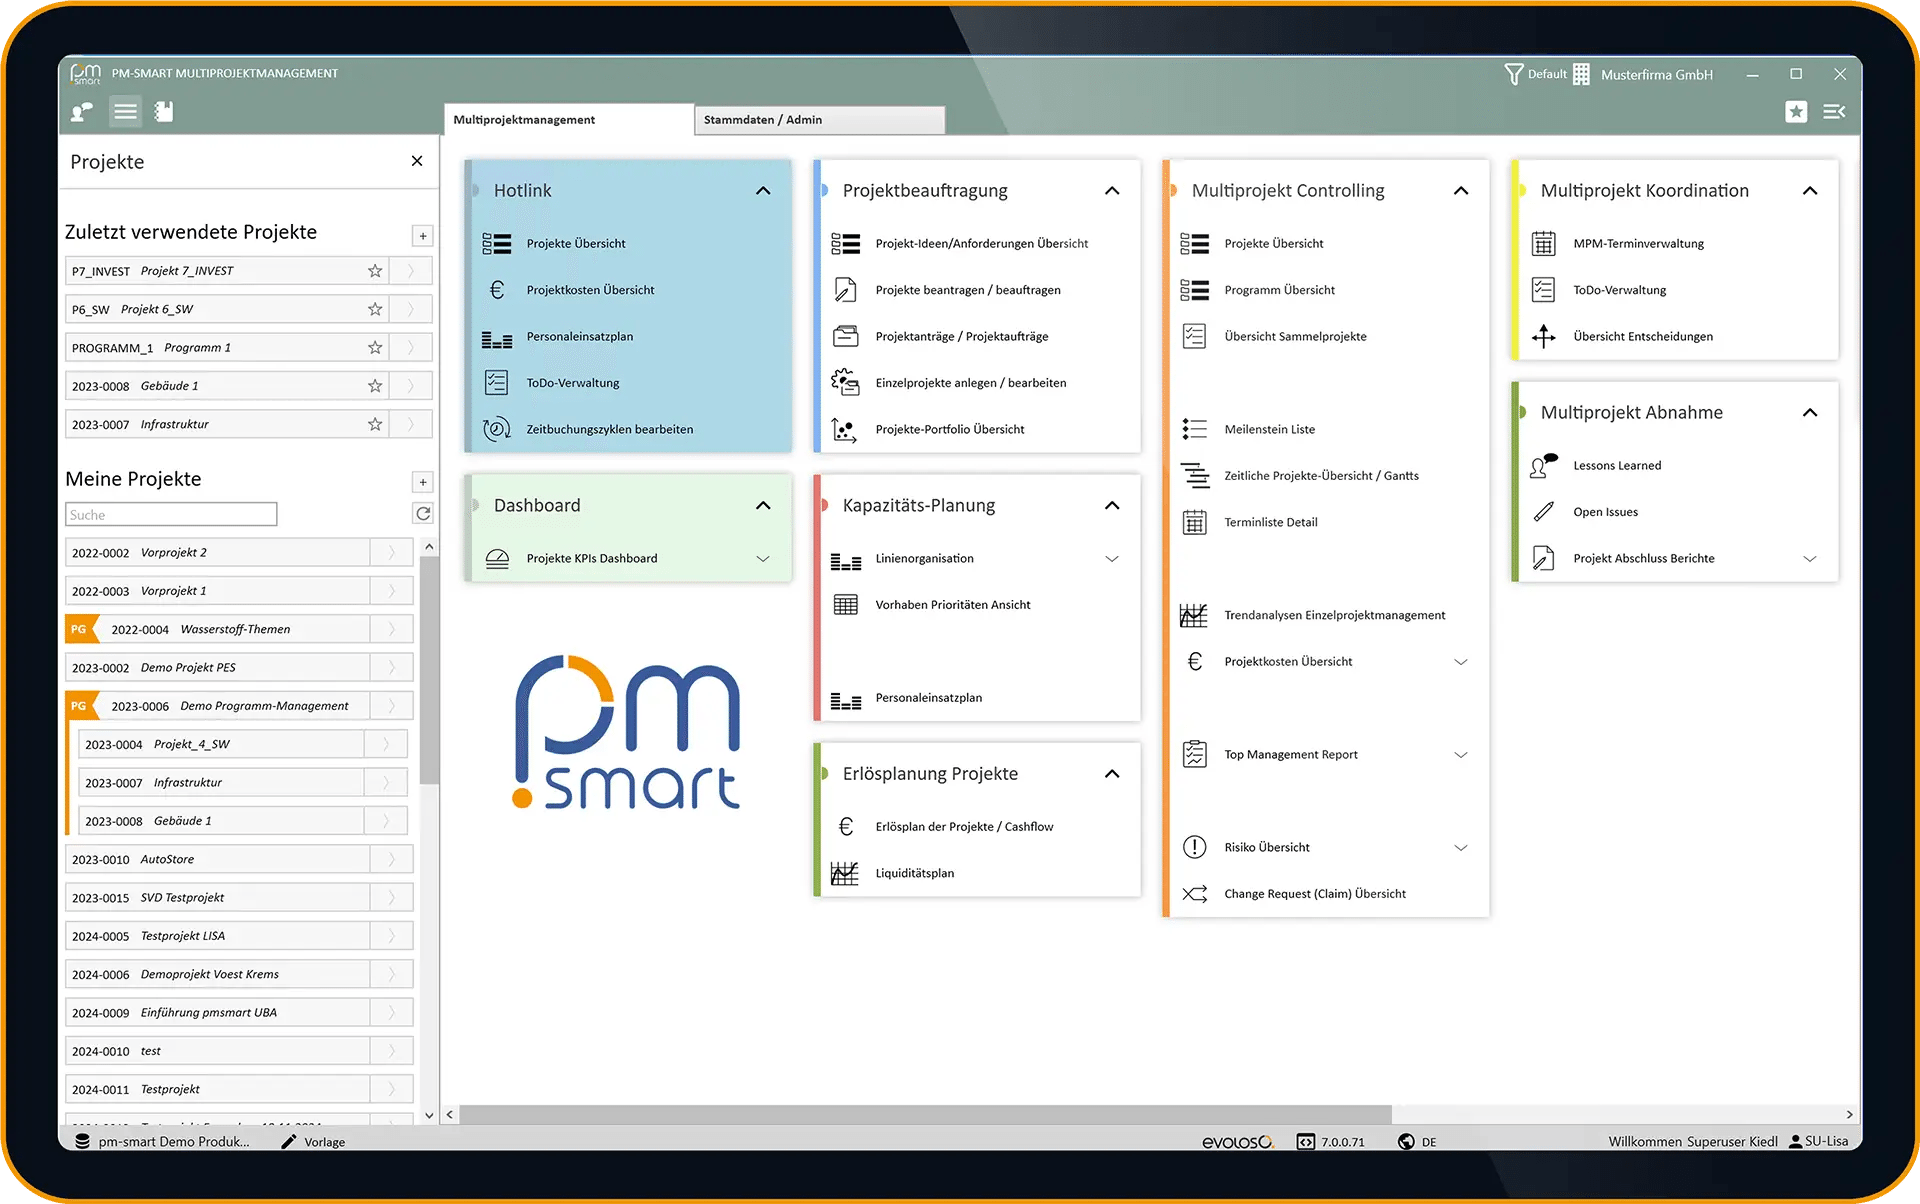The width and height of the screenshot is (1920, 1204).
Task: Open Projekte beantragen / beauftragen link
Action: pyautogui.click(x=968, y=290)
